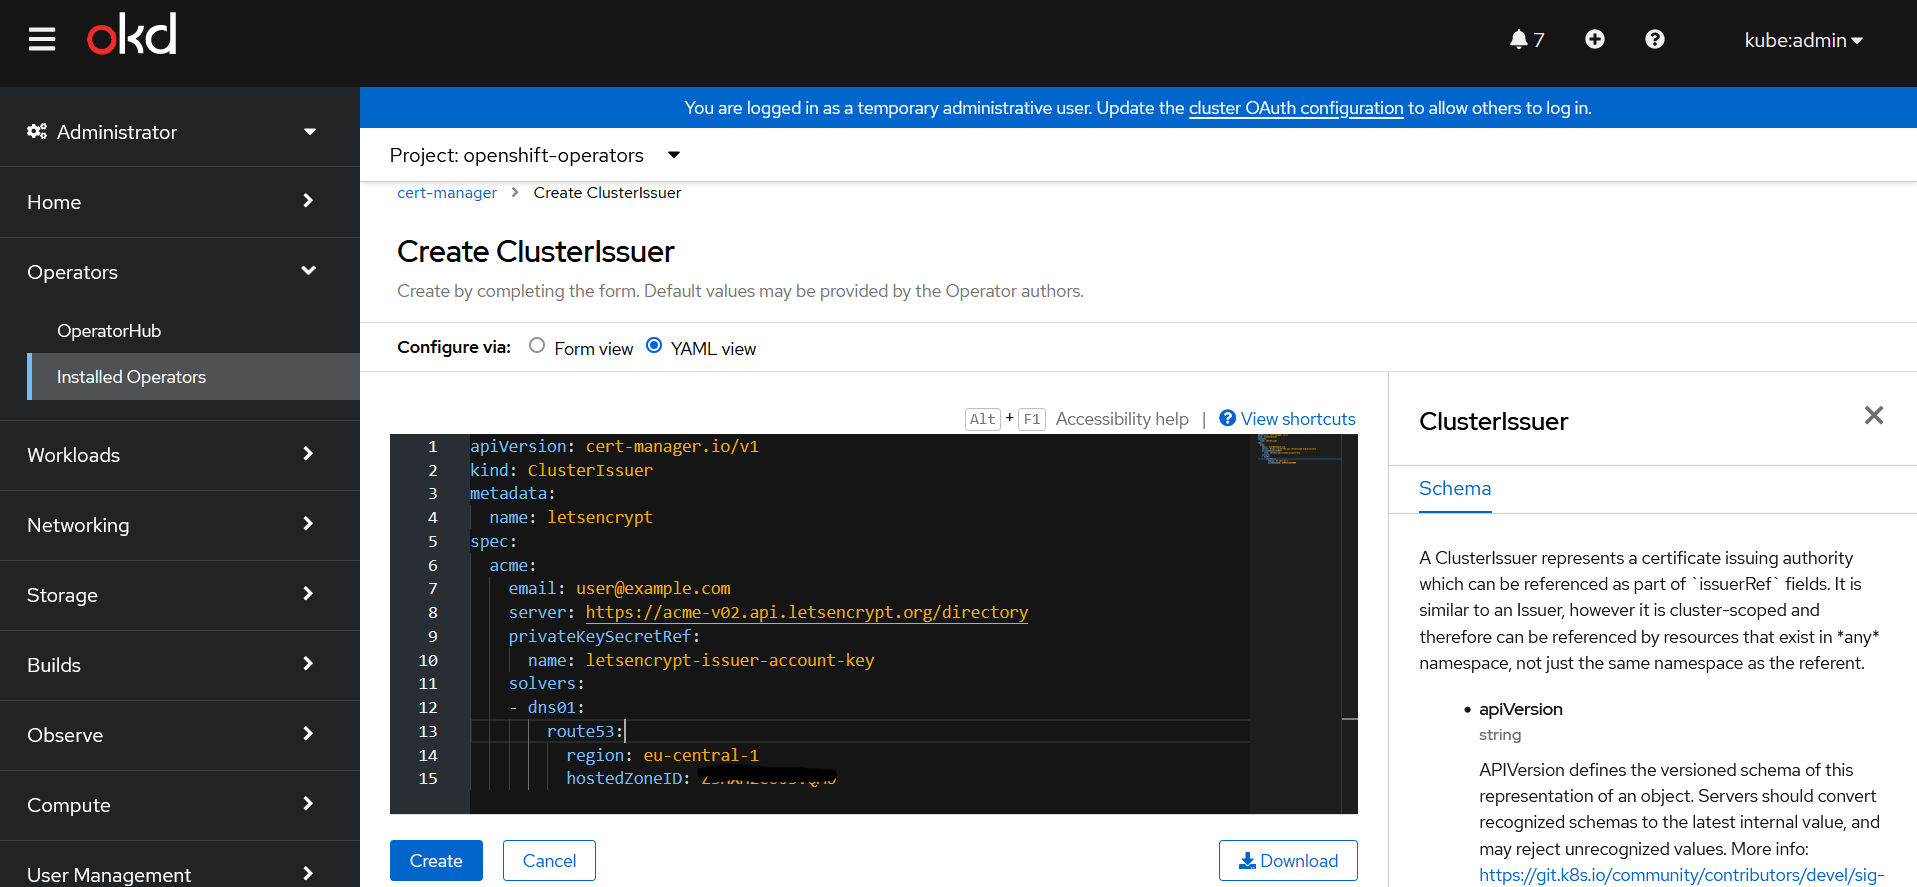Click the cluster OAuth configuration link
Screen dimensions: 1917x887
coord(1296,108)
